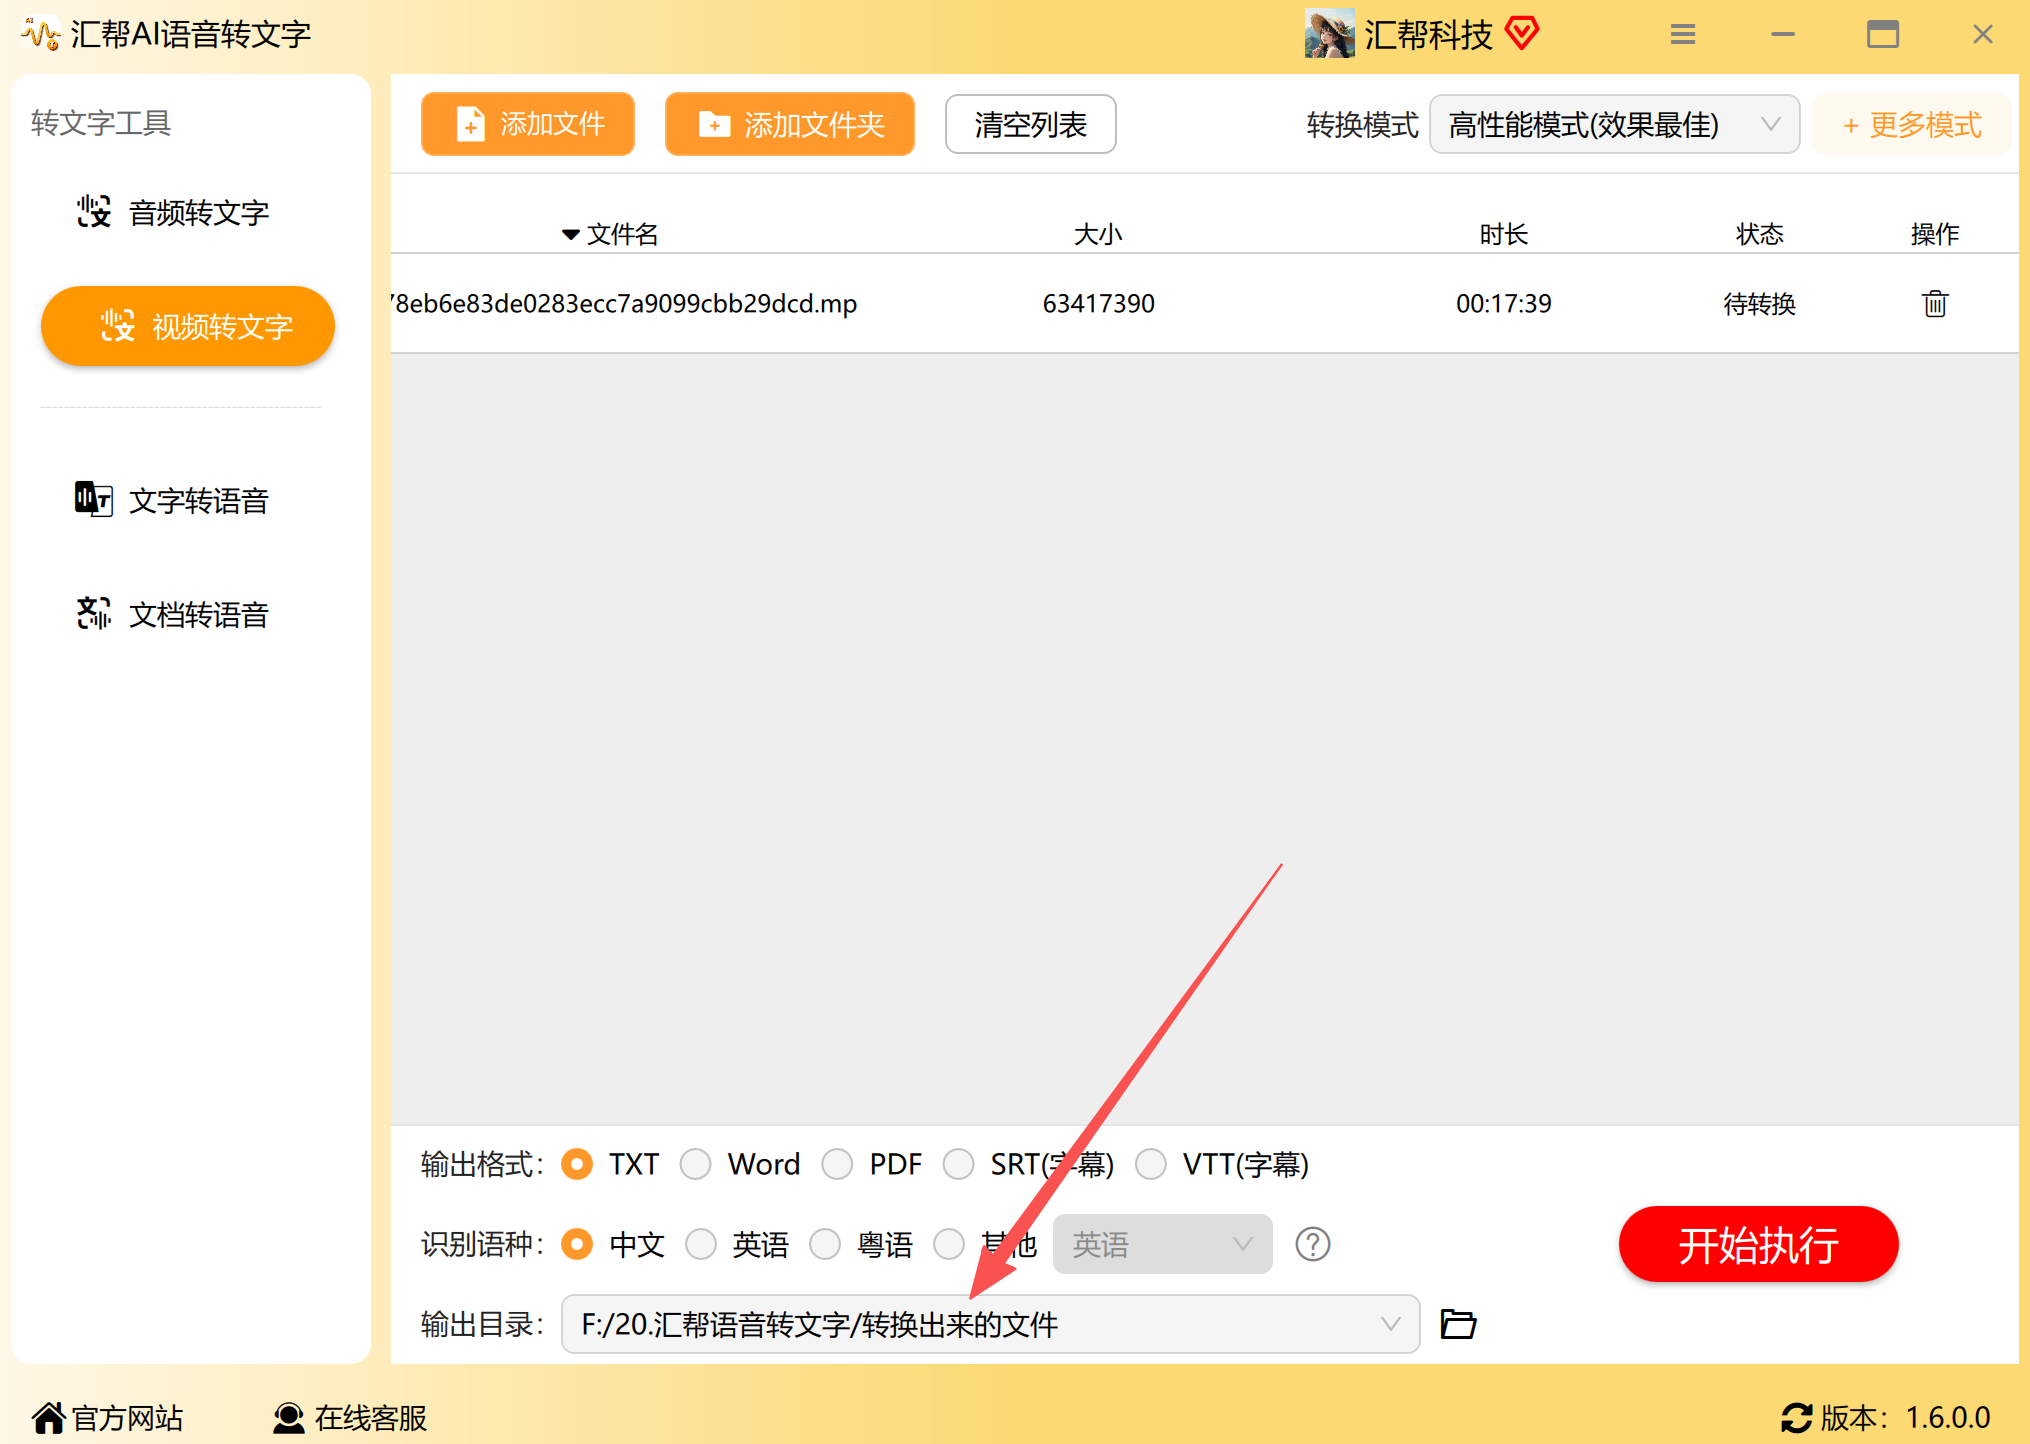
Task: Click the red 开始执行 button
Action: (1758, 1244)
